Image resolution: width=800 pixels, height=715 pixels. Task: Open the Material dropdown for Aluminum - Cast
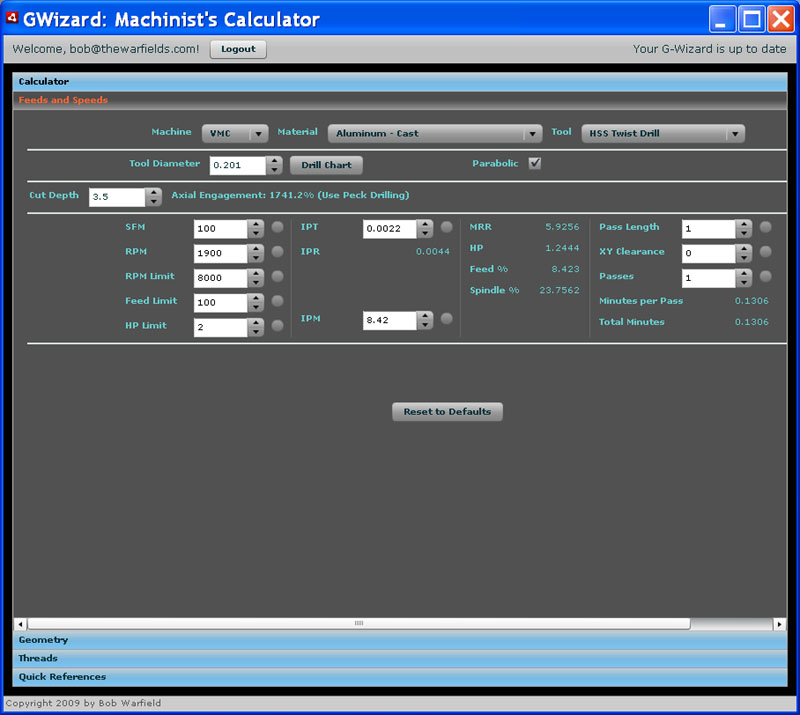coord(434,133)
